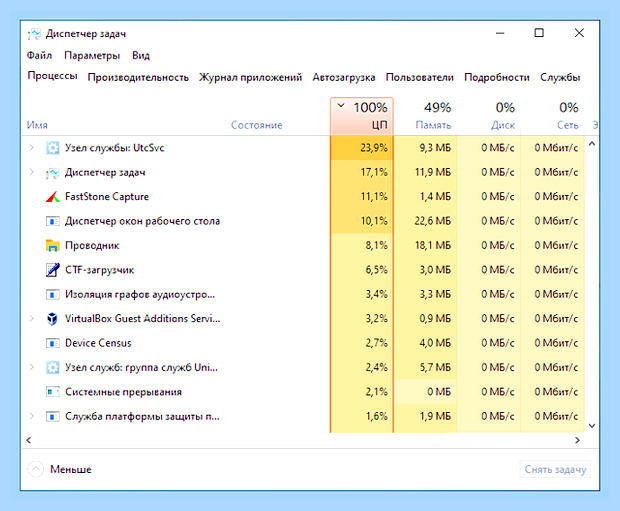
Task: Click the Task Manager title bar icon
Action: pos(34,34)
